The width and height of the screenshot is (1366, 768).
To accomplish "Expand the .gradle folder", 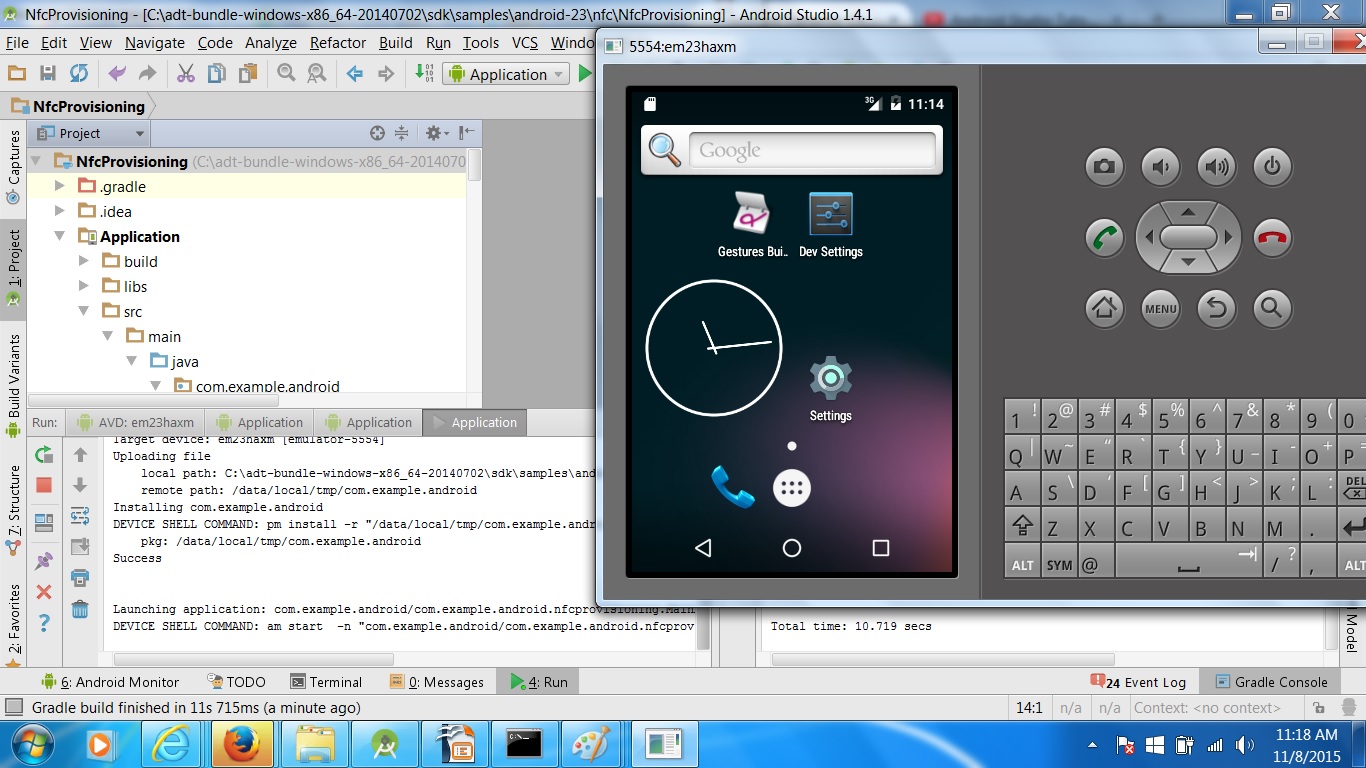I will pos(60,186).
